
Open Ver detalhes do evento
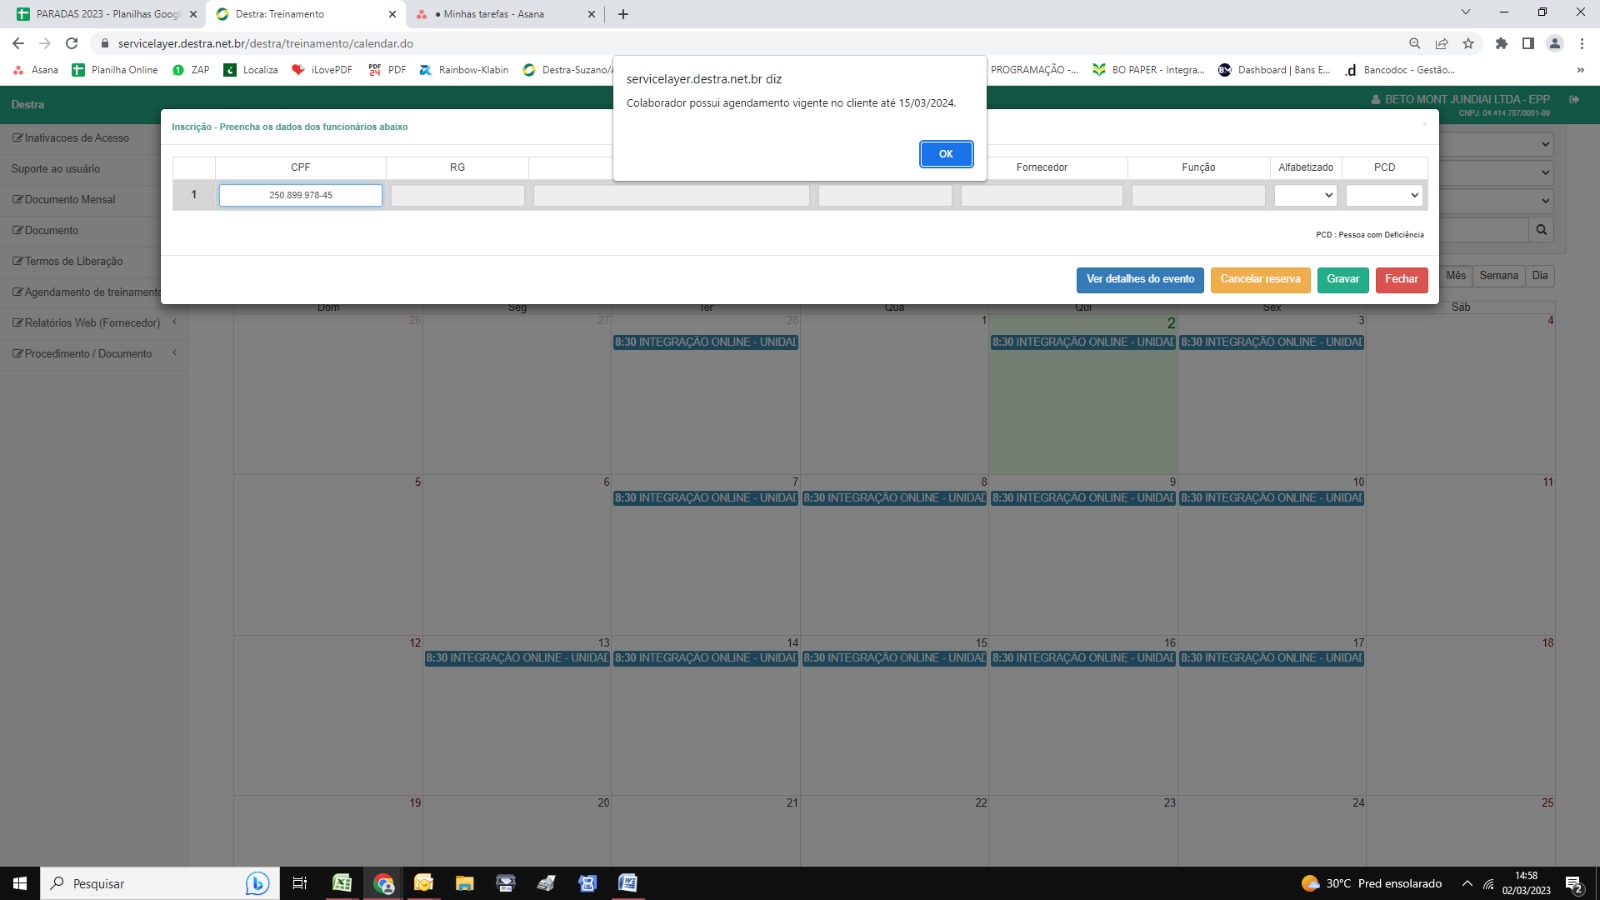(1140, 280)
